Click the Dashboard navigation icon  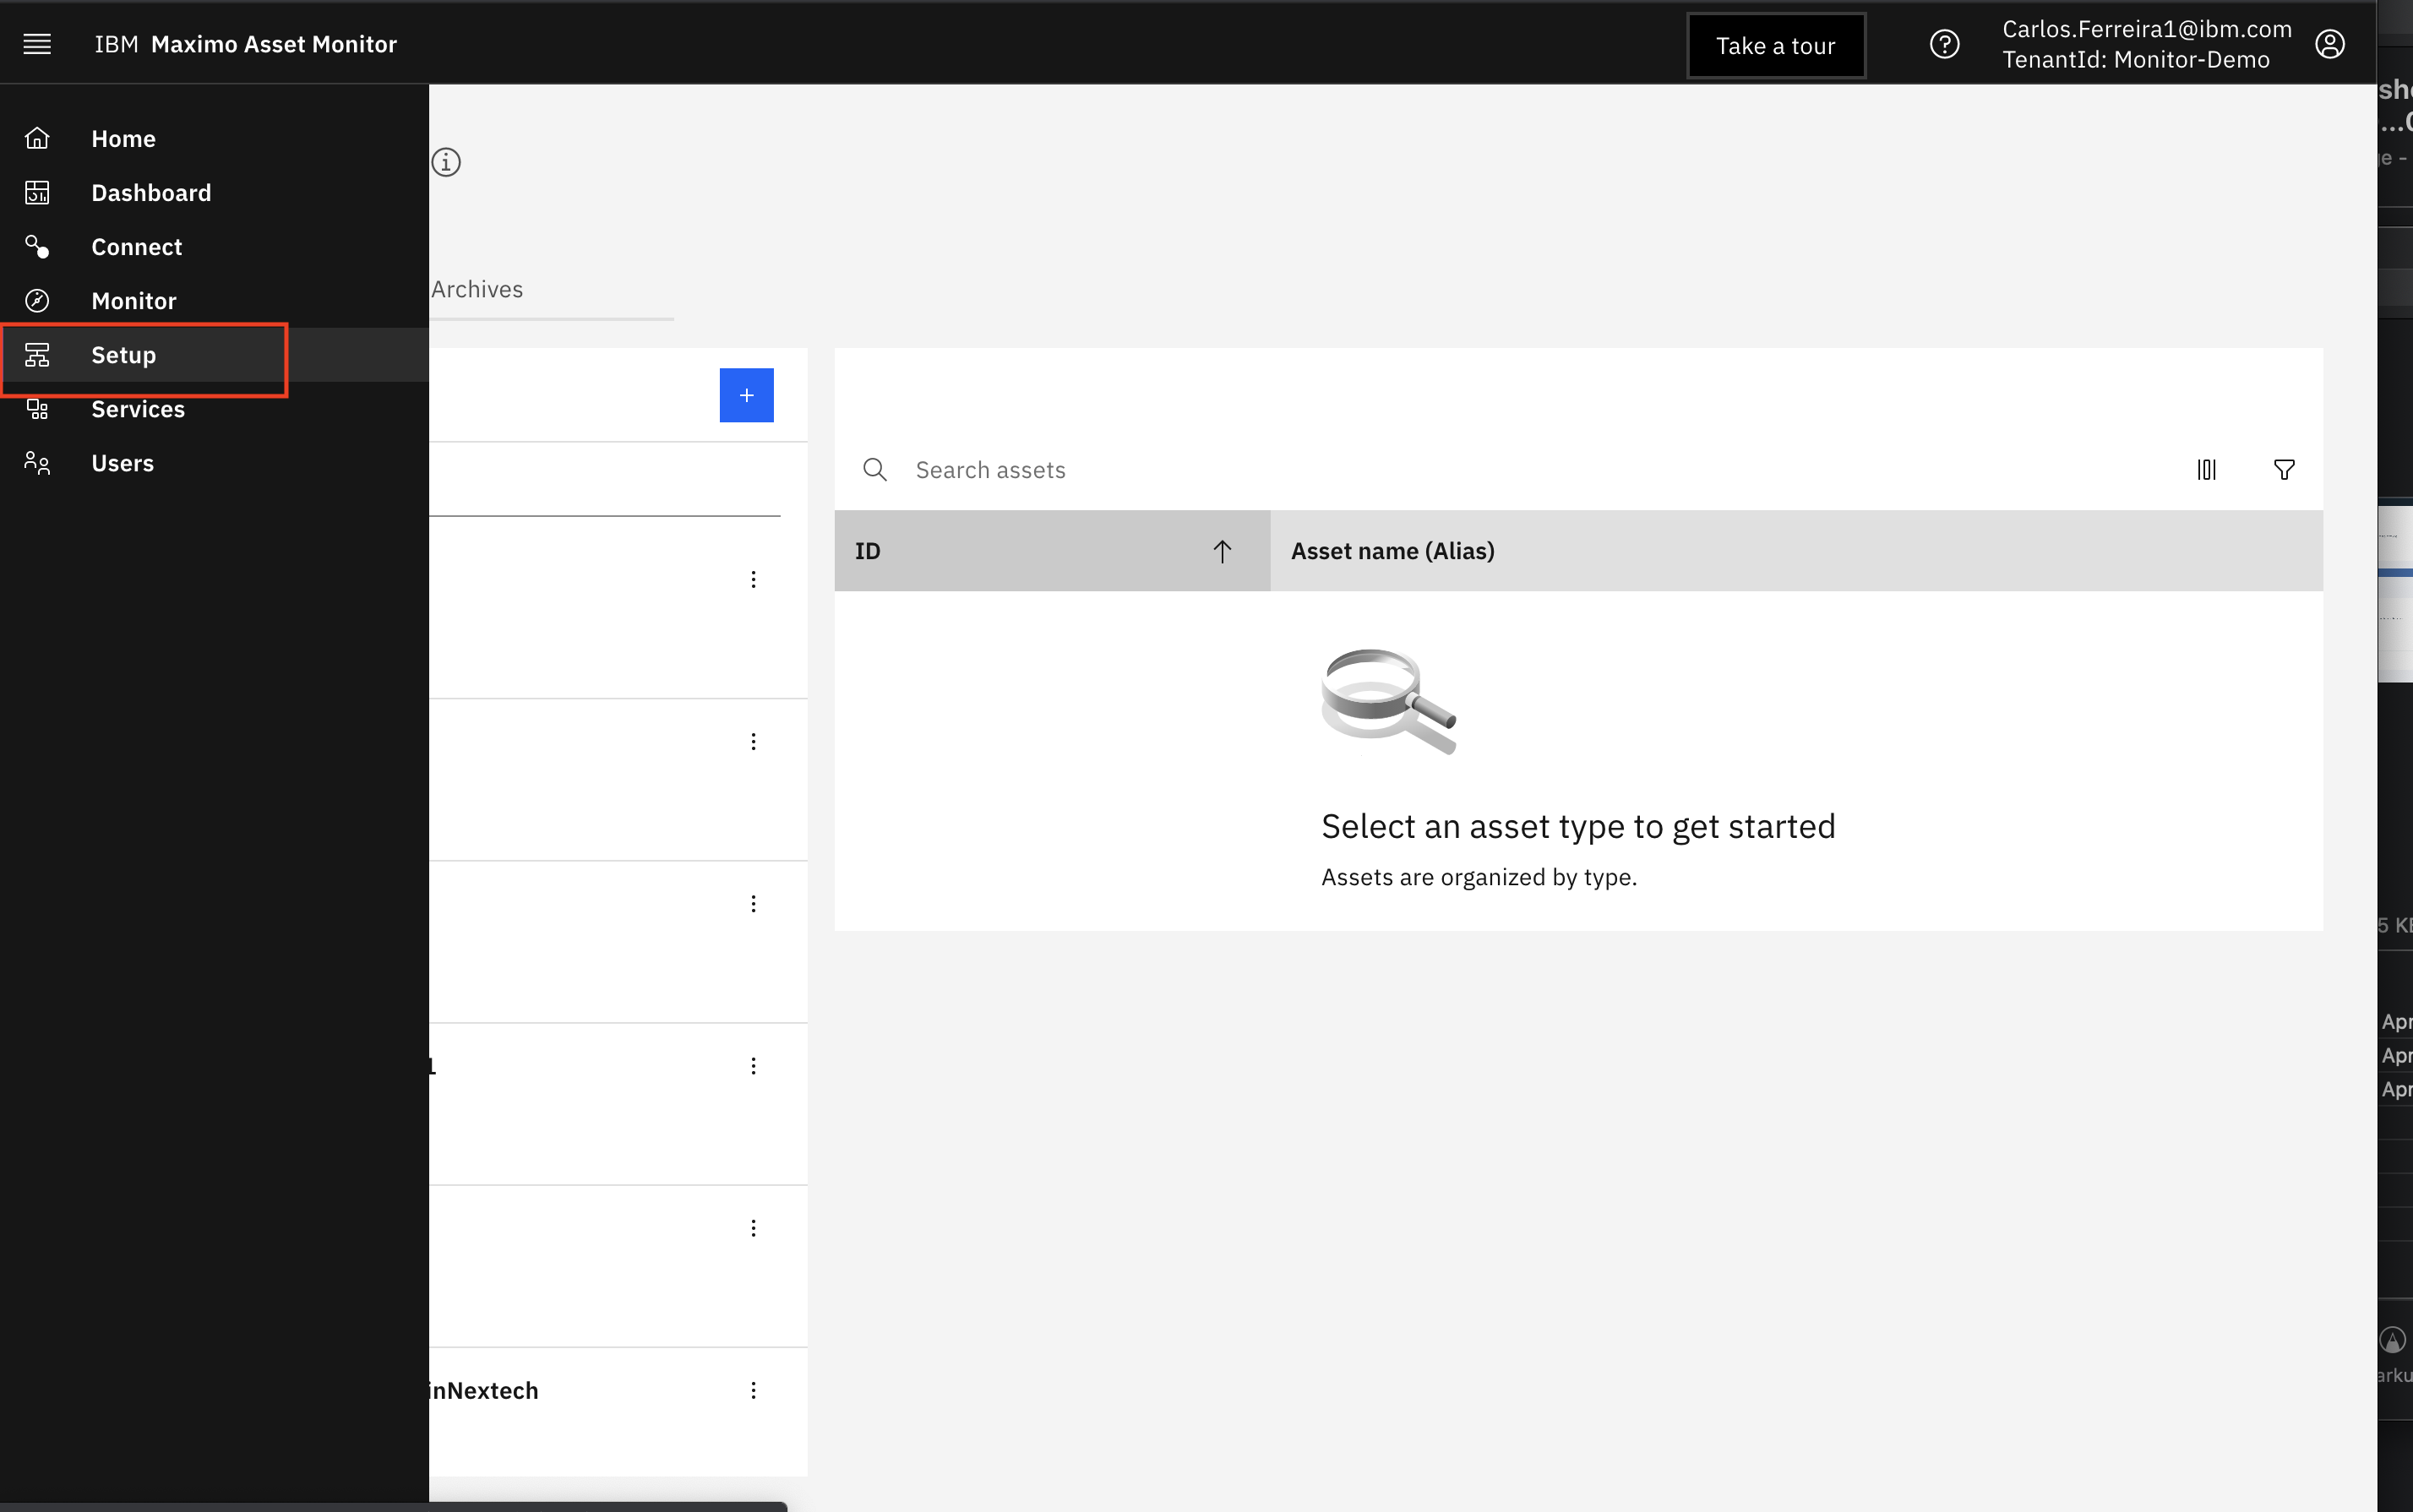point(38,192)
